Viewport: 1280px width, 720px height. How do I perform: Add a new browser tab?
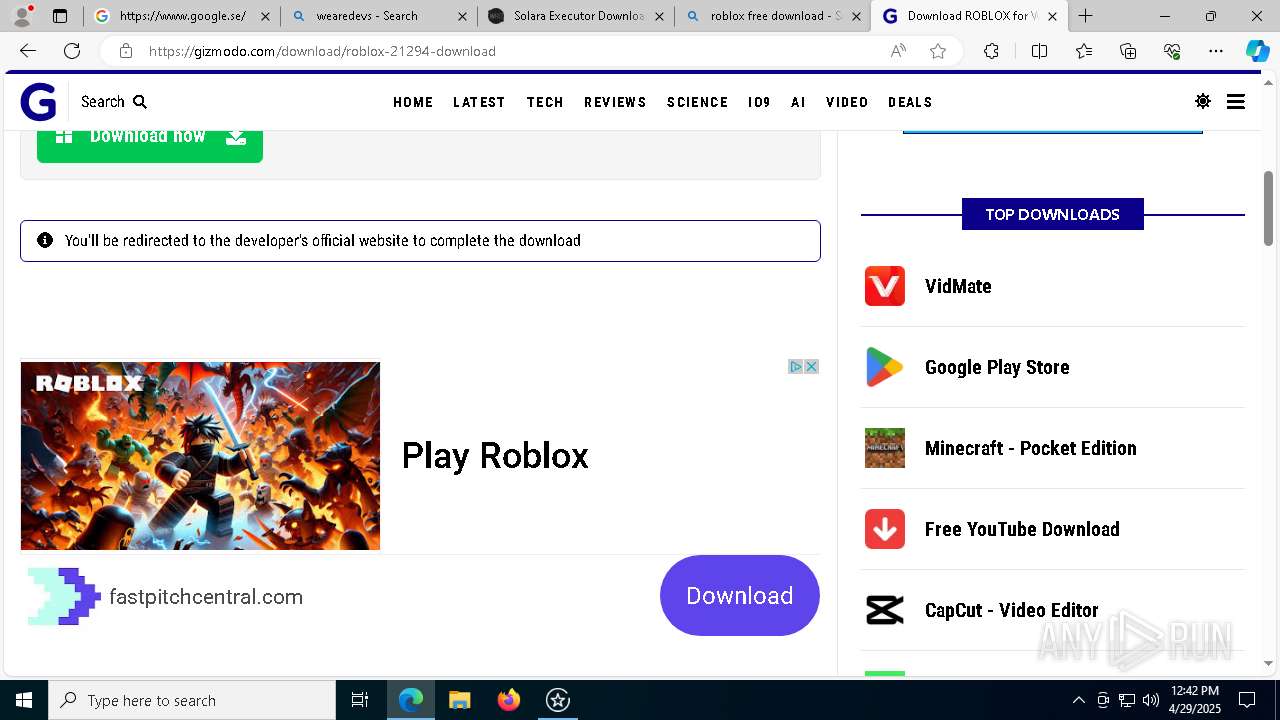pos(1085,16)
